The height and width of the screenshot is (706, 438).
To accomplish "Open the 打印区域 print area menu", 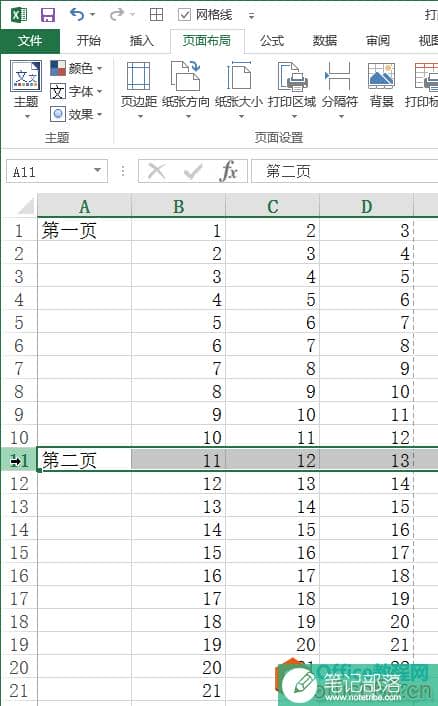I will [x=292, y=90].
